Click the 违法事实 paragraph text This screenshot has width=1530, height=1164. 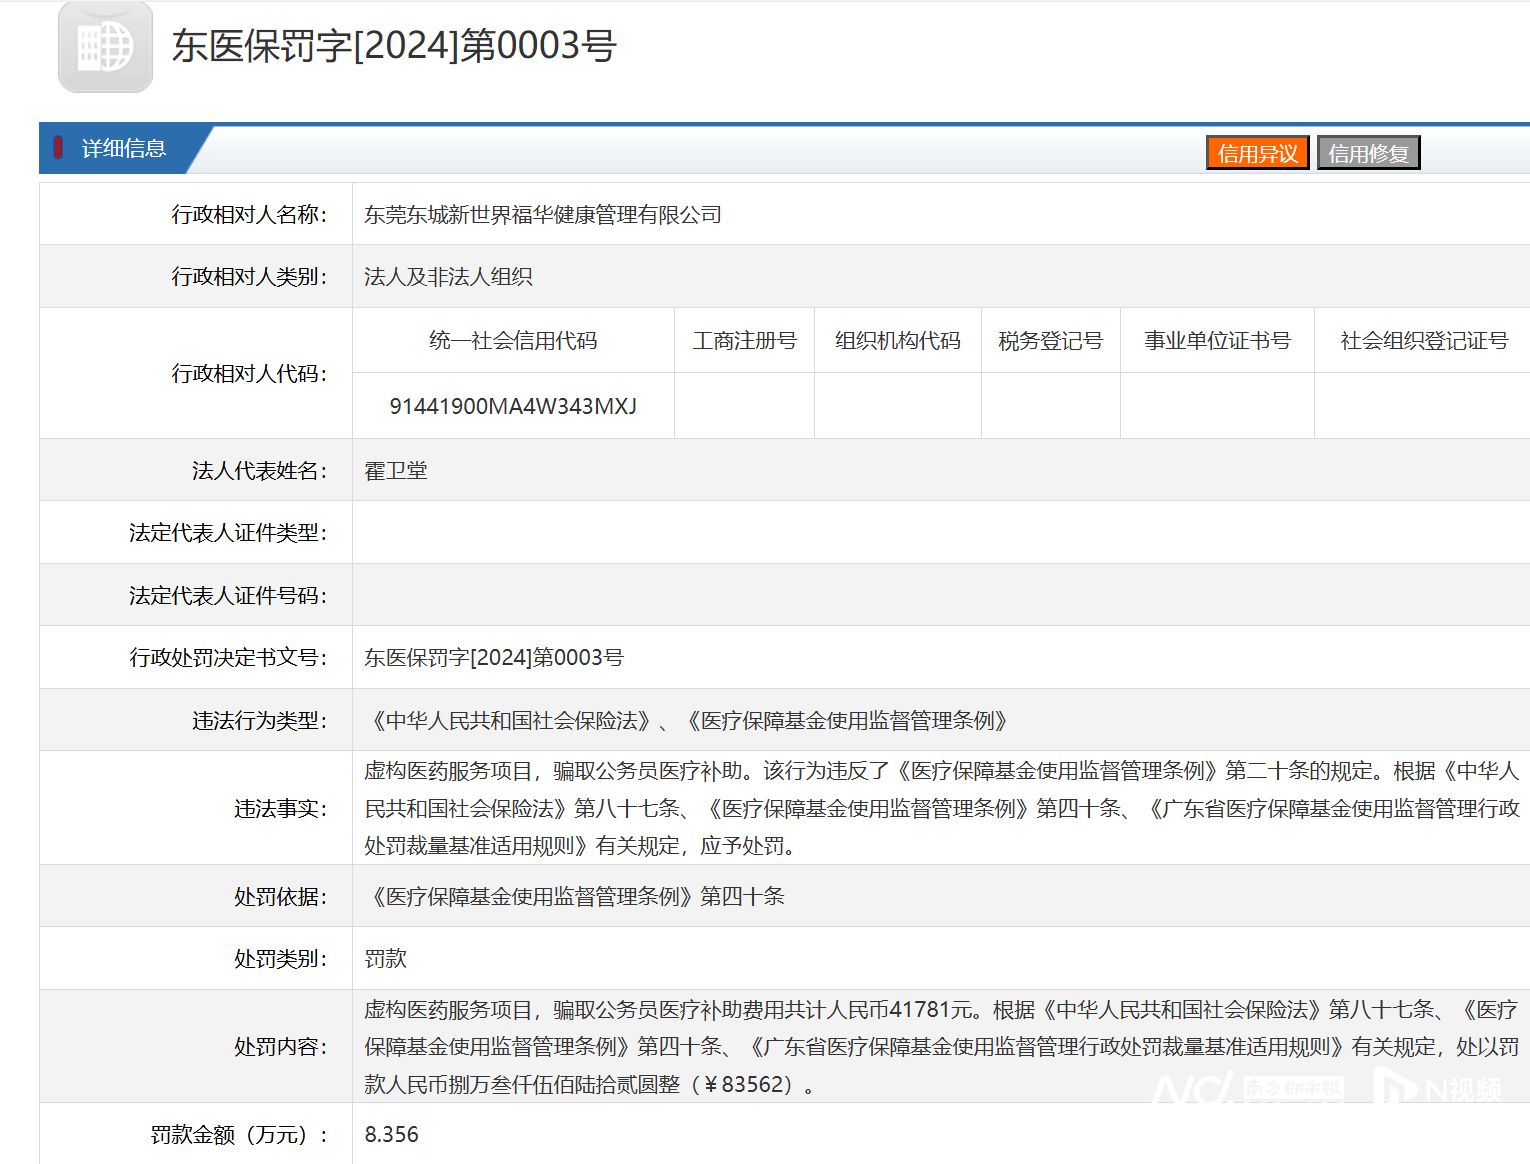coord(942,808)
